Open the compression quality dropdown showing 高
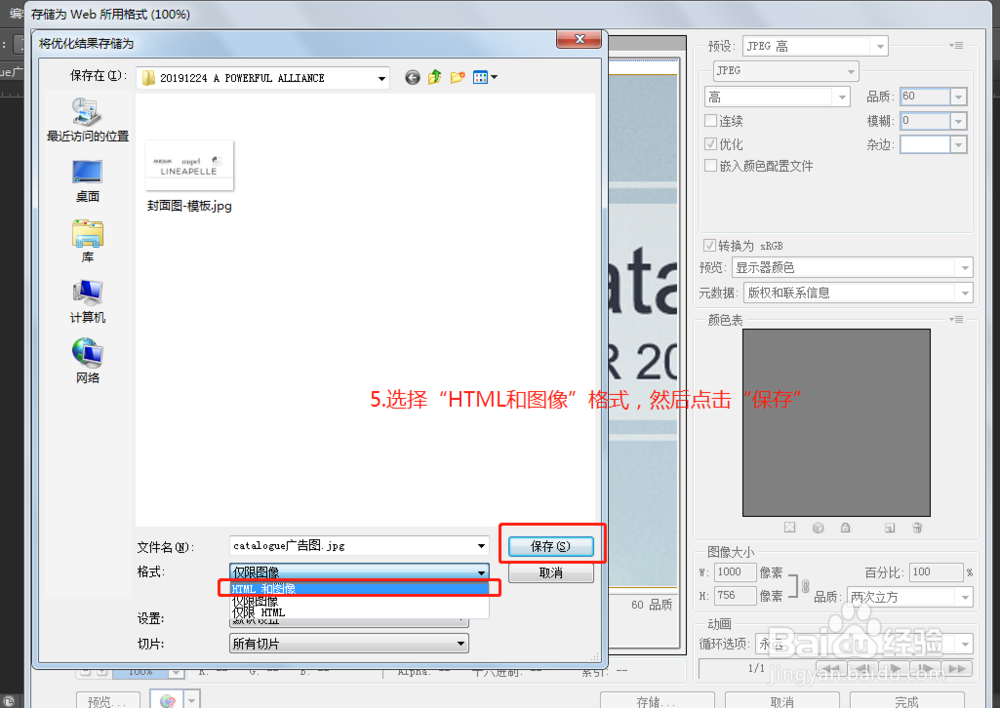The width and height of the screenshot is (1000, 708). point(777,97)
